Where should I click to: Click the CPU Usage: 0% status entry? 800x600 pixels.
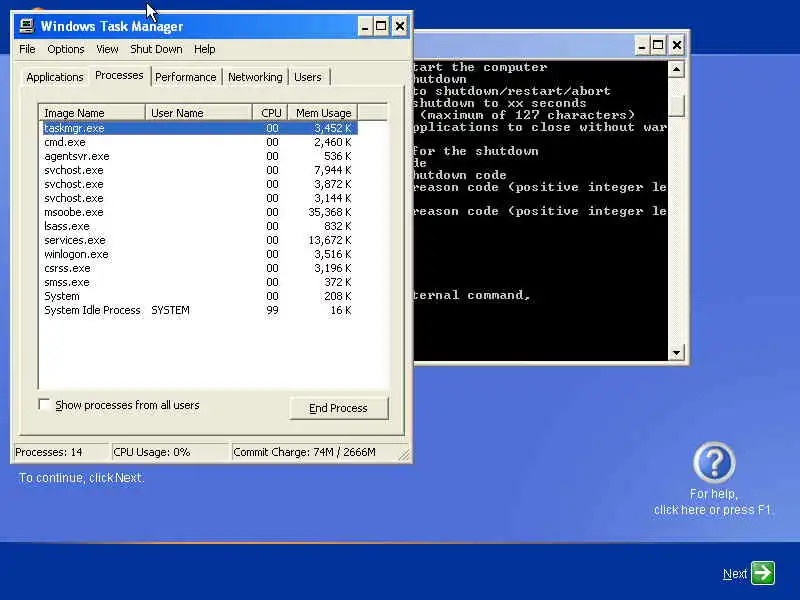coord(170,452)
